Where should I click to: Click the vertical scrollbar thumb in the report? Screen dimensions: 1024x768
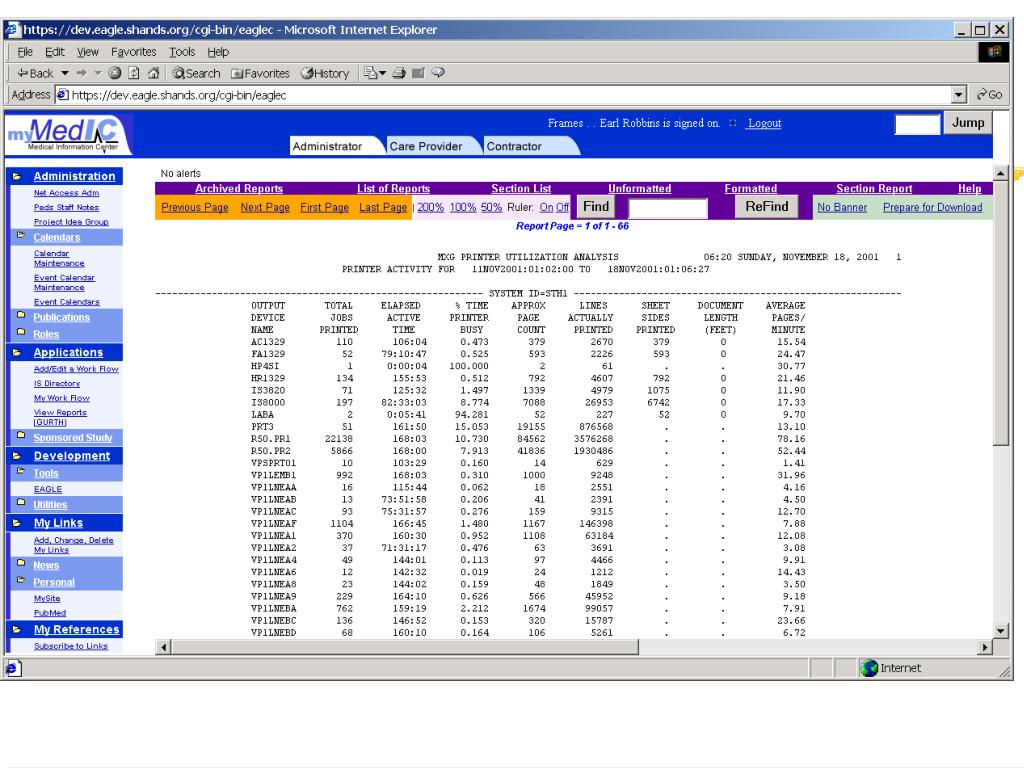tap(1000, 313)
